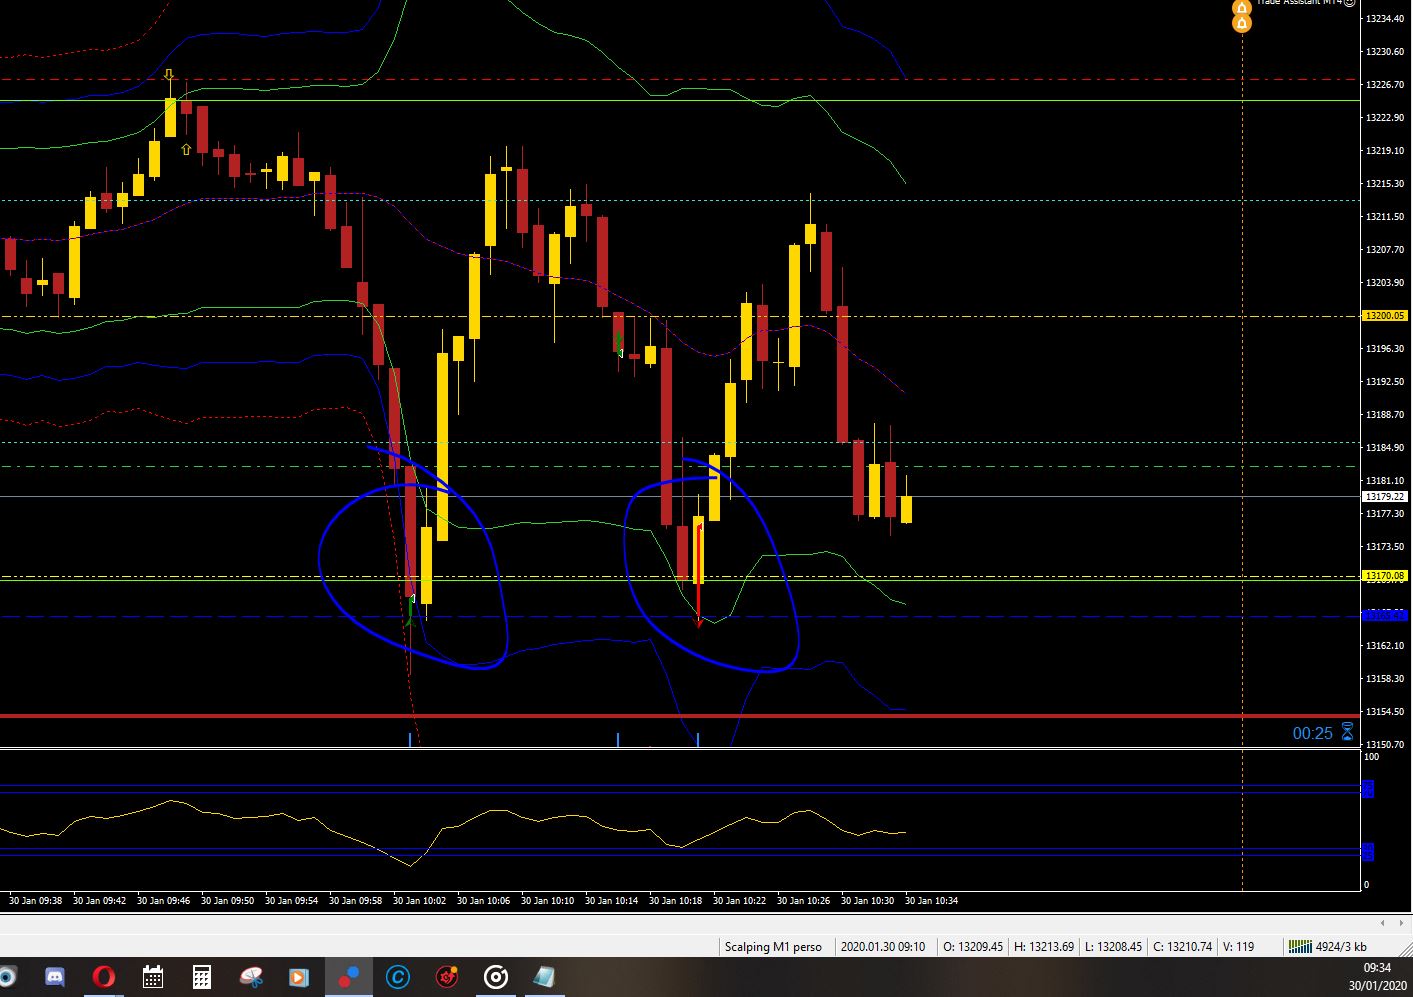Open the Notepad taskbar icon

(545, 977)
